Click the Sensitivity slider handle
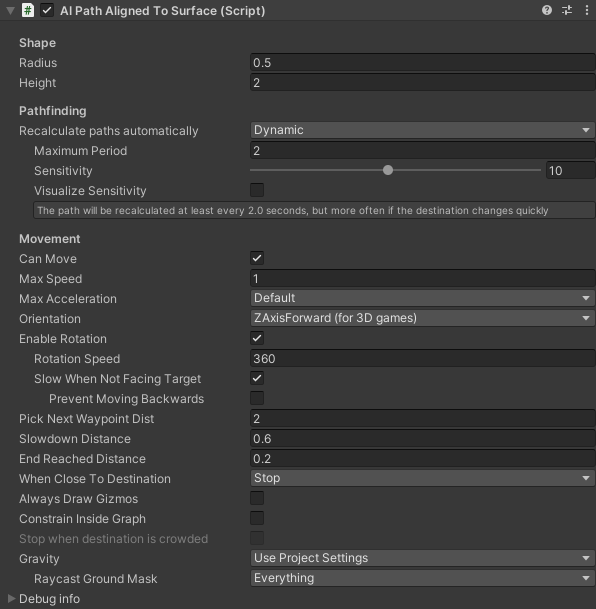Viewport: 596px width, 609px height. (388, 170)
